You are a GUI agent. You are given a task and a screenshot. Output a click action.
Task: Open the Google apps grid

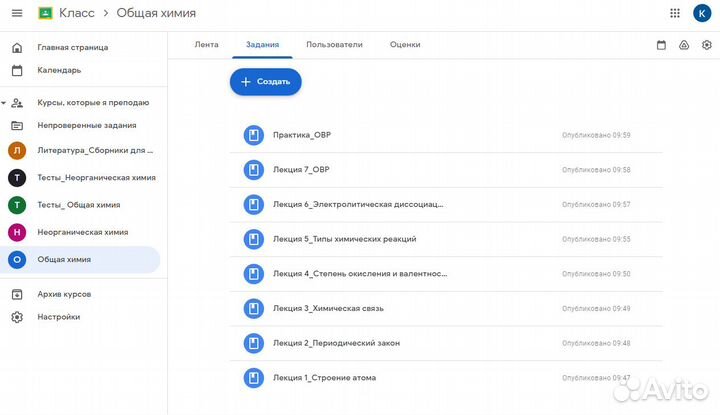click(x=675, y=13)
